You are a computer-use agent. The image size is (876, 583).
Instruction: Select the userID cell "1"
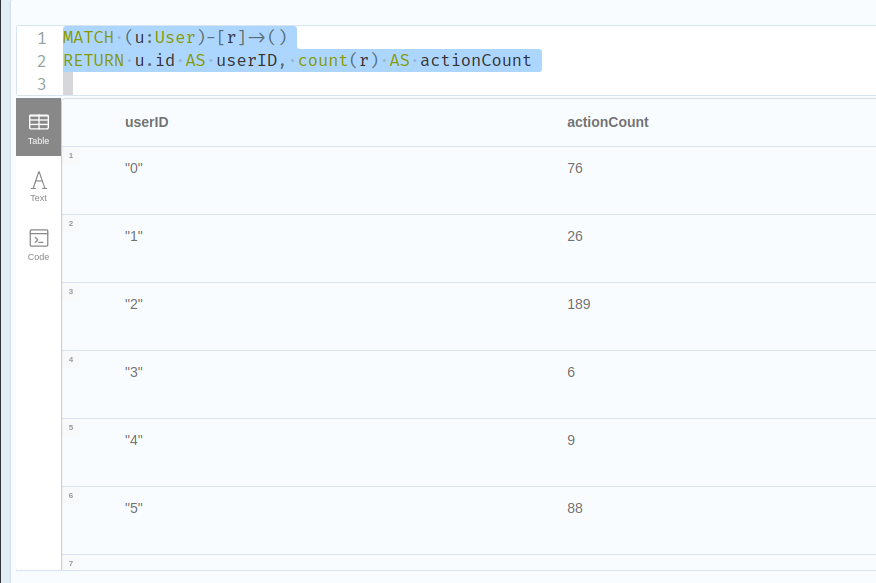point(134,236)
